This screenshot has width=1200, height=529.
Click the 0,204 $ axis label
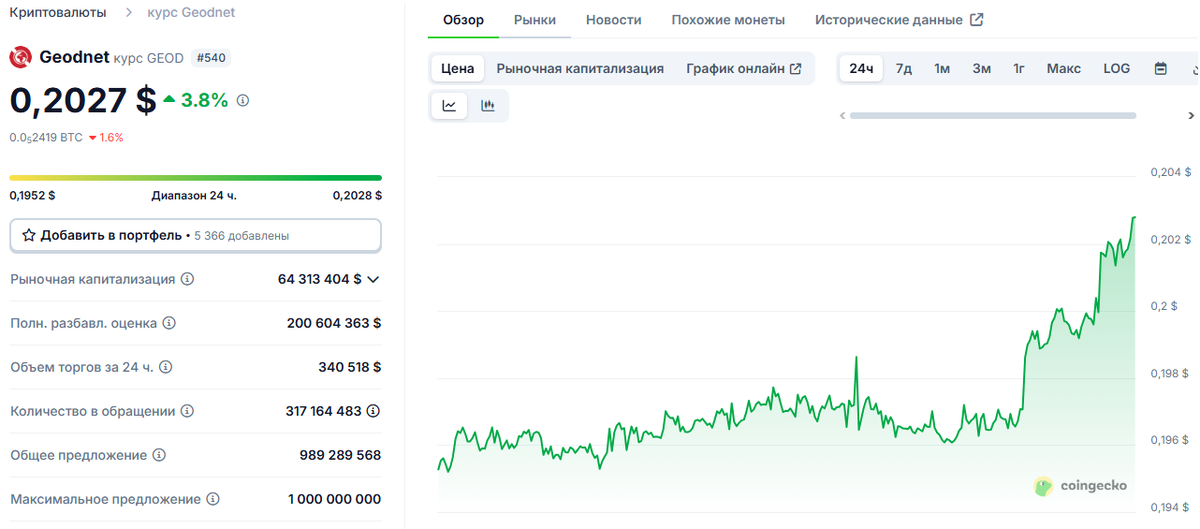coord(1171,173)
